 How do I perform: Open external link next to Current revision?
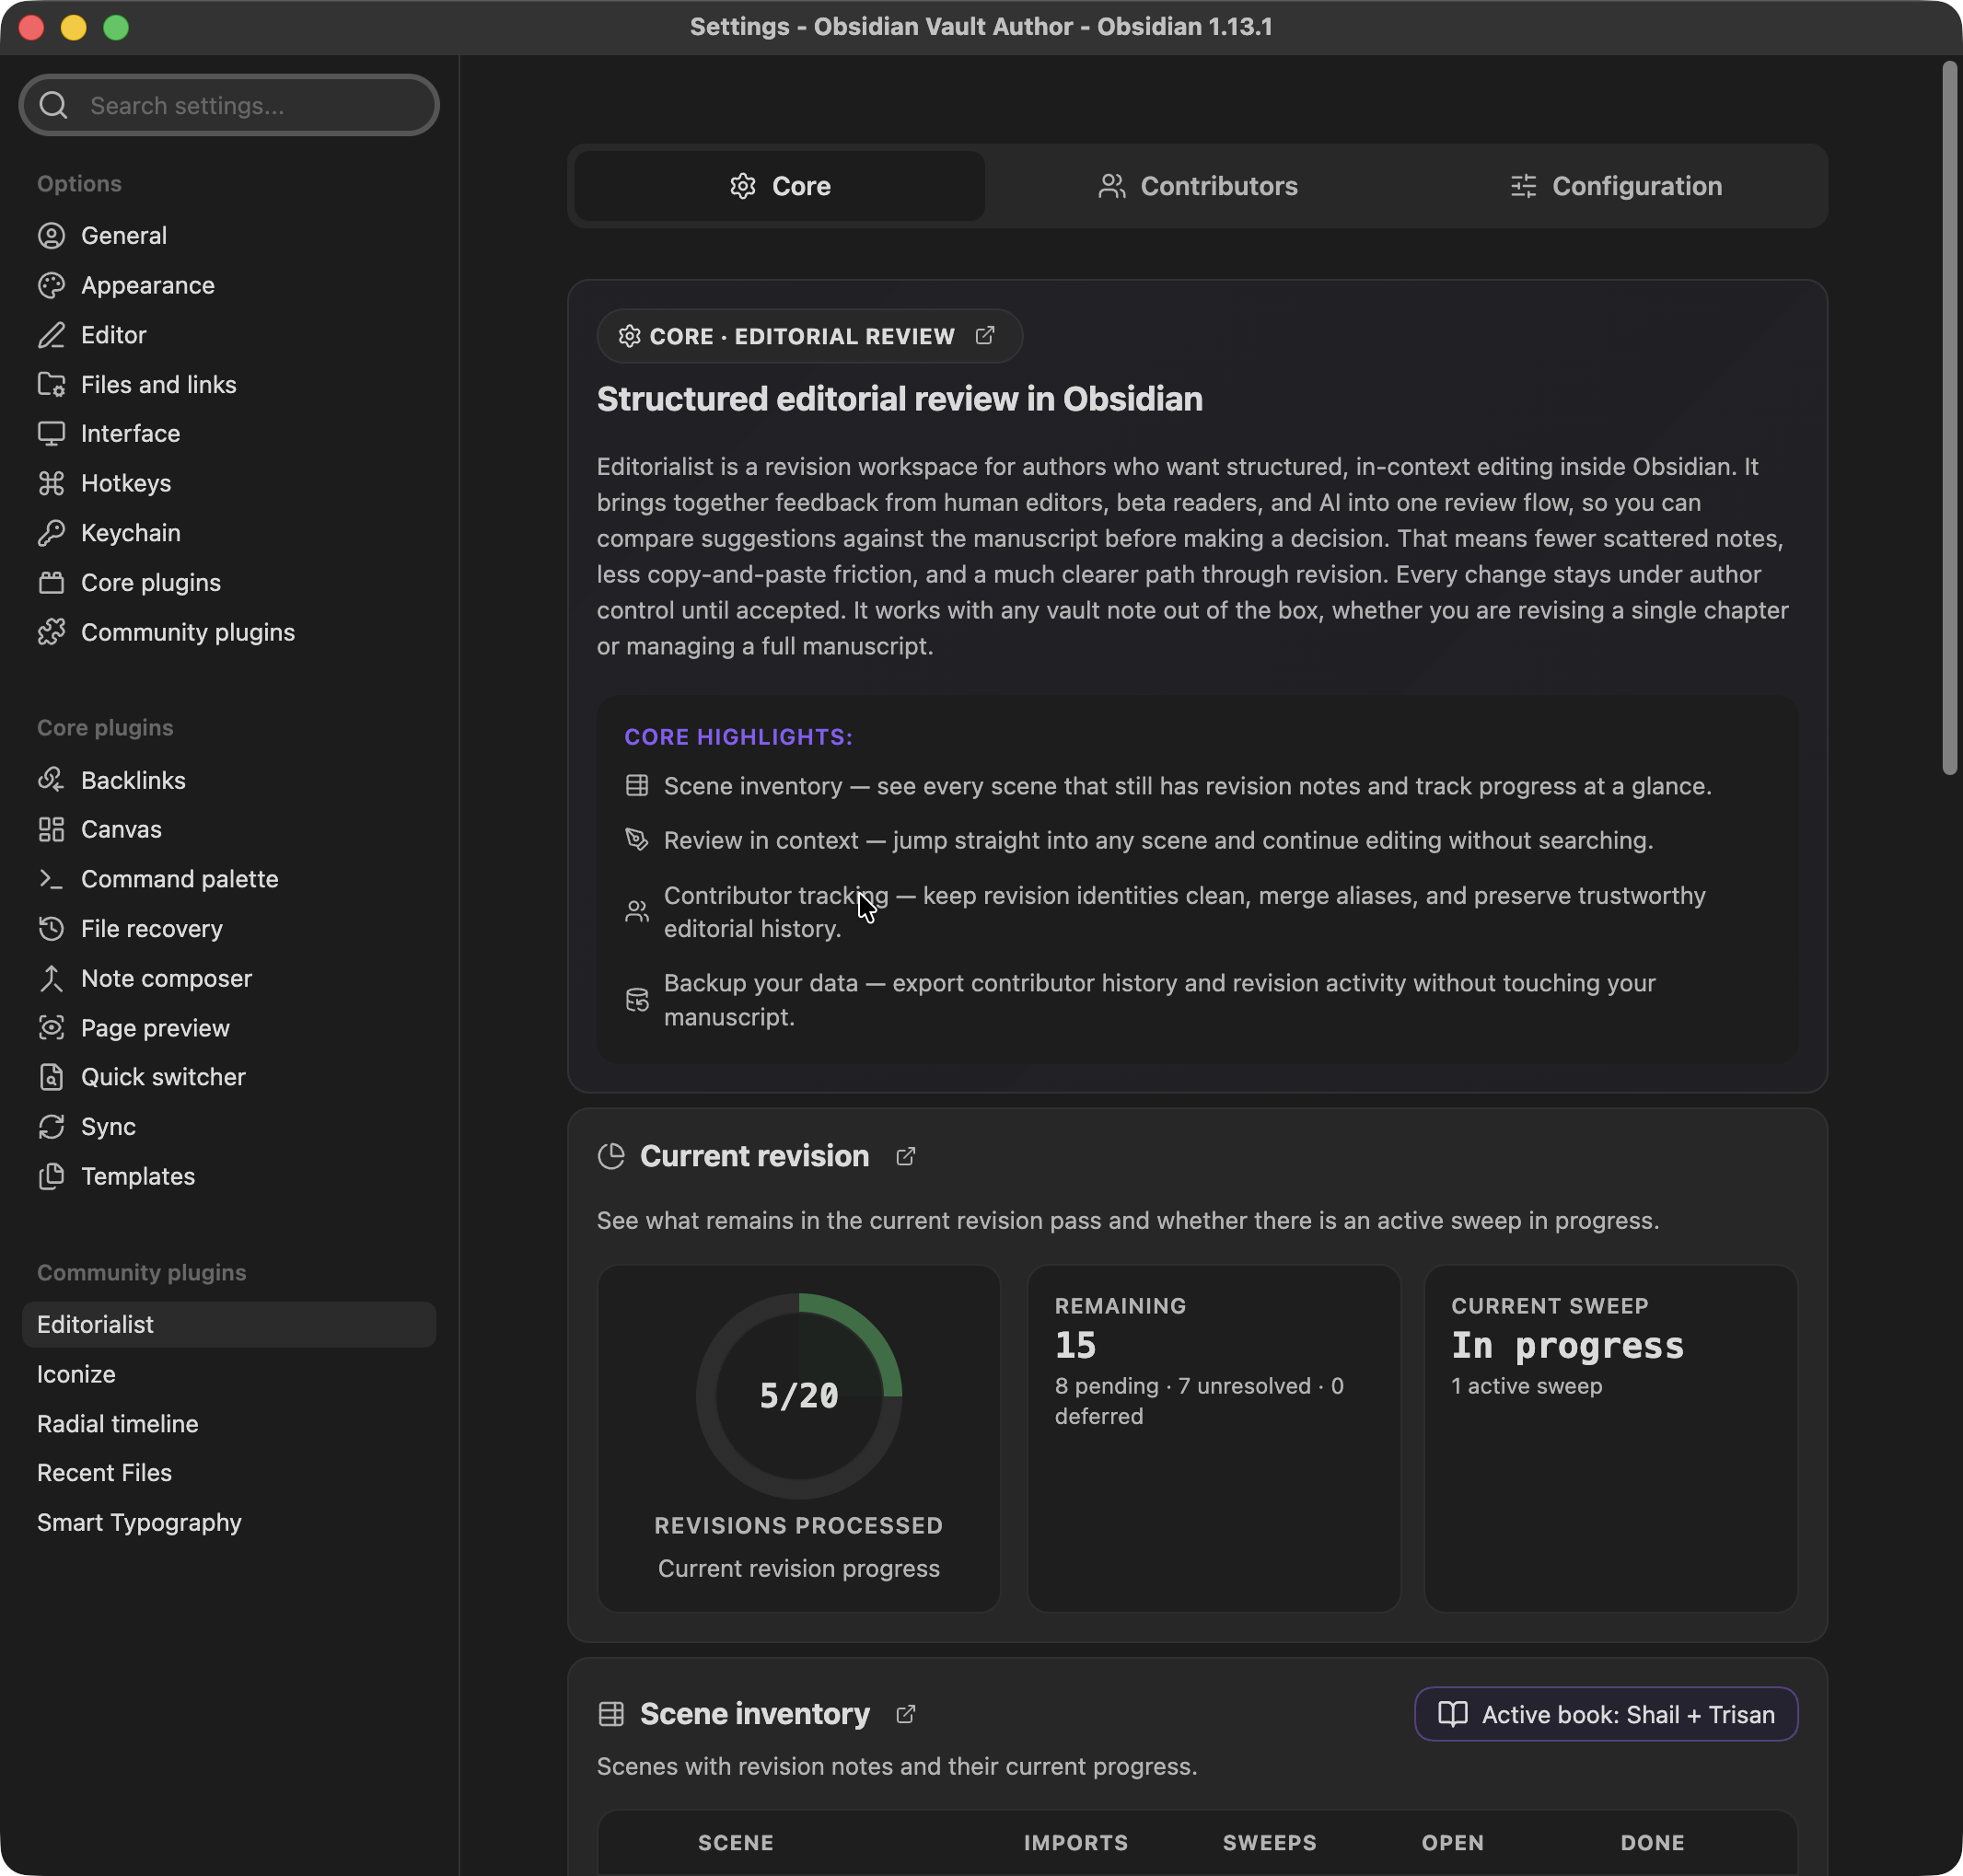[906, 1157]
